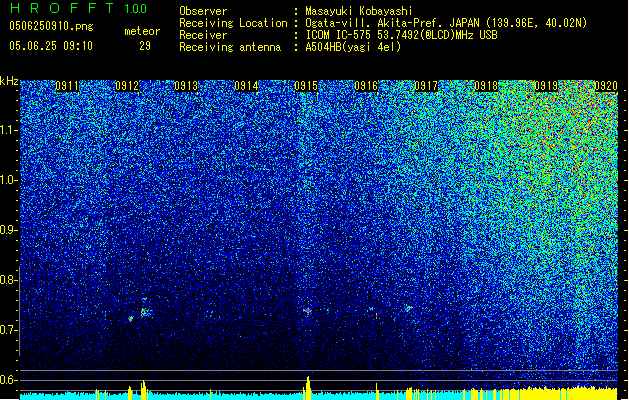Click the kHz axis unit label

click(9, 81)
